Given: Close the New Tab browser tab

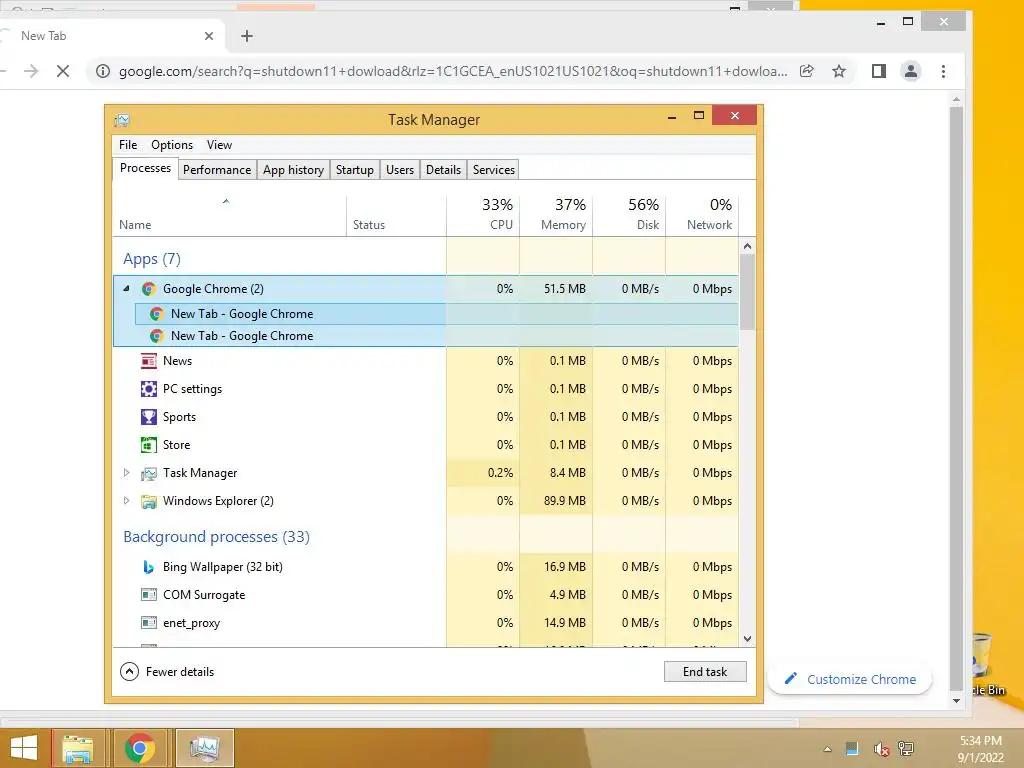Looking at the screenshot, I should coord(209,36).
